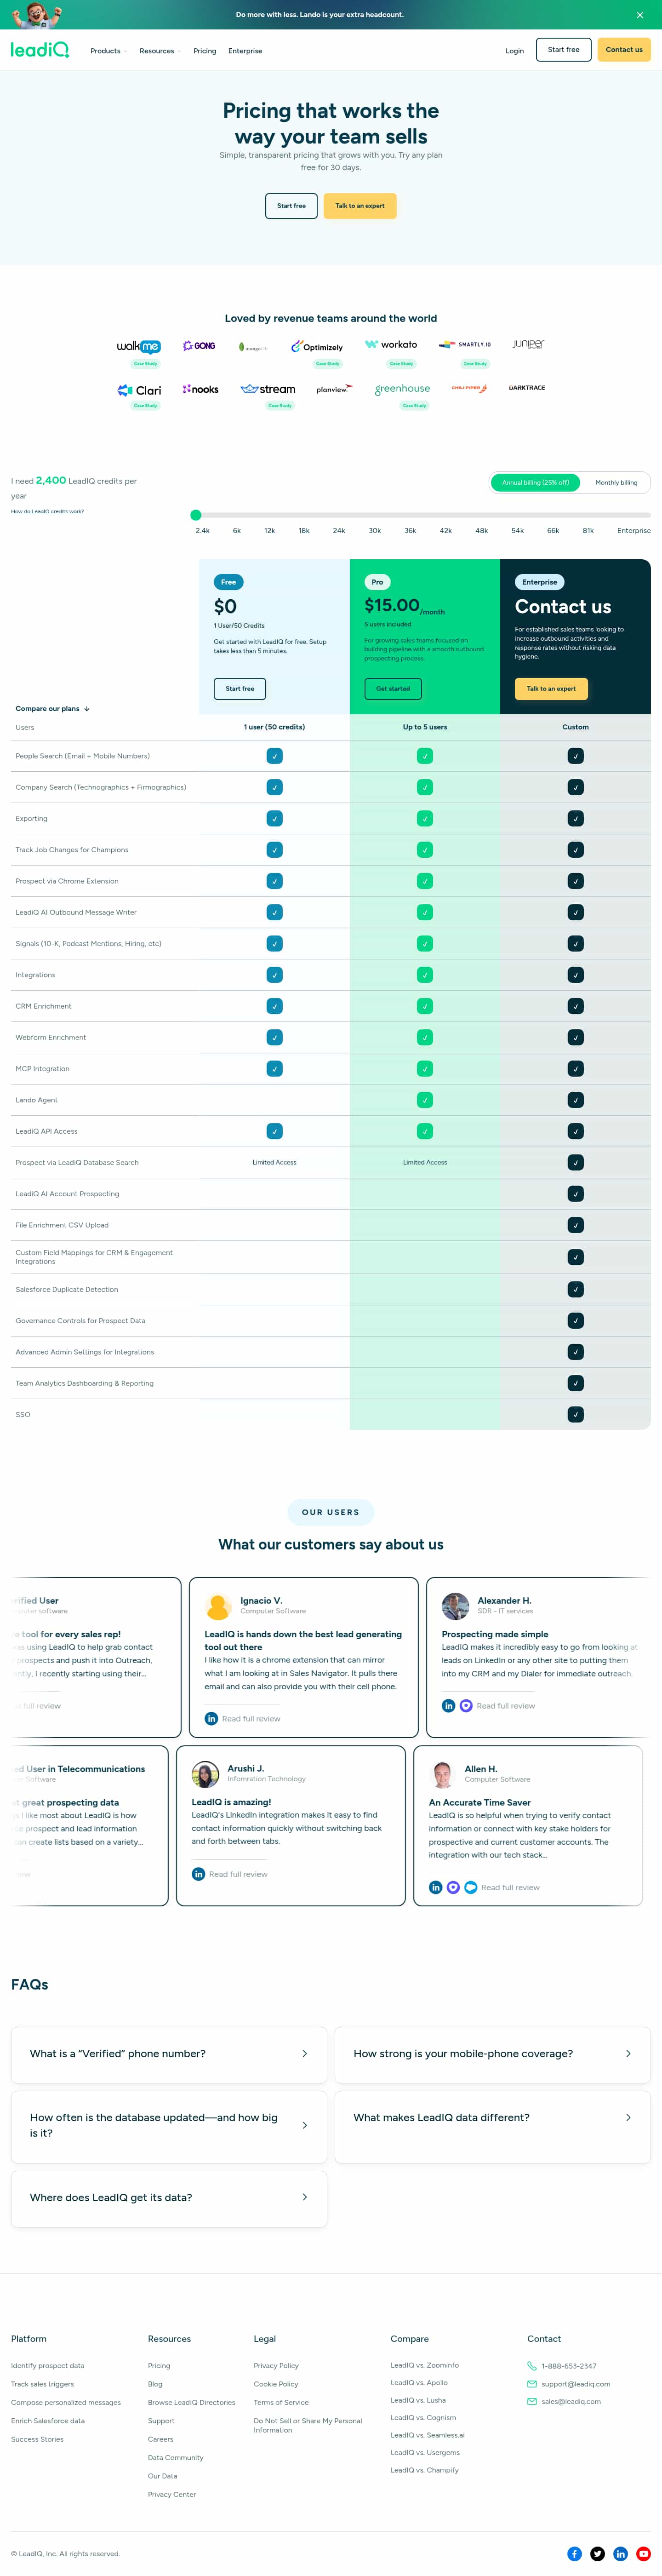Switch to Monthly billing
662x2576 pixels.
(616, 483)
